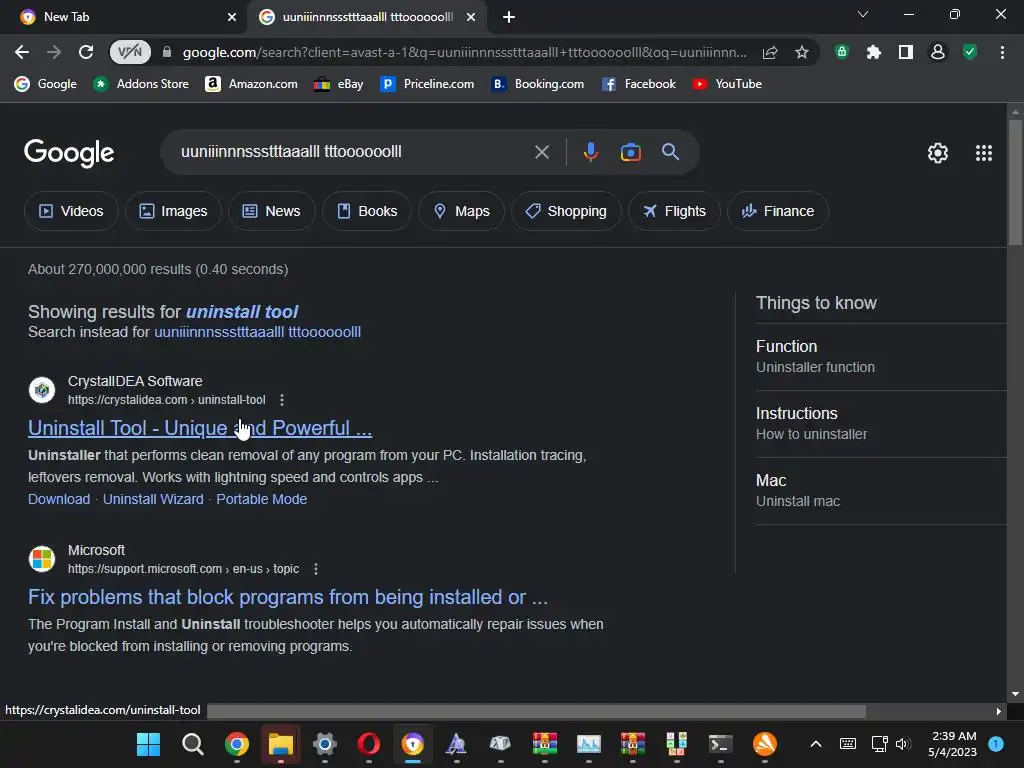Bookmark this page with the star icon

802,52
